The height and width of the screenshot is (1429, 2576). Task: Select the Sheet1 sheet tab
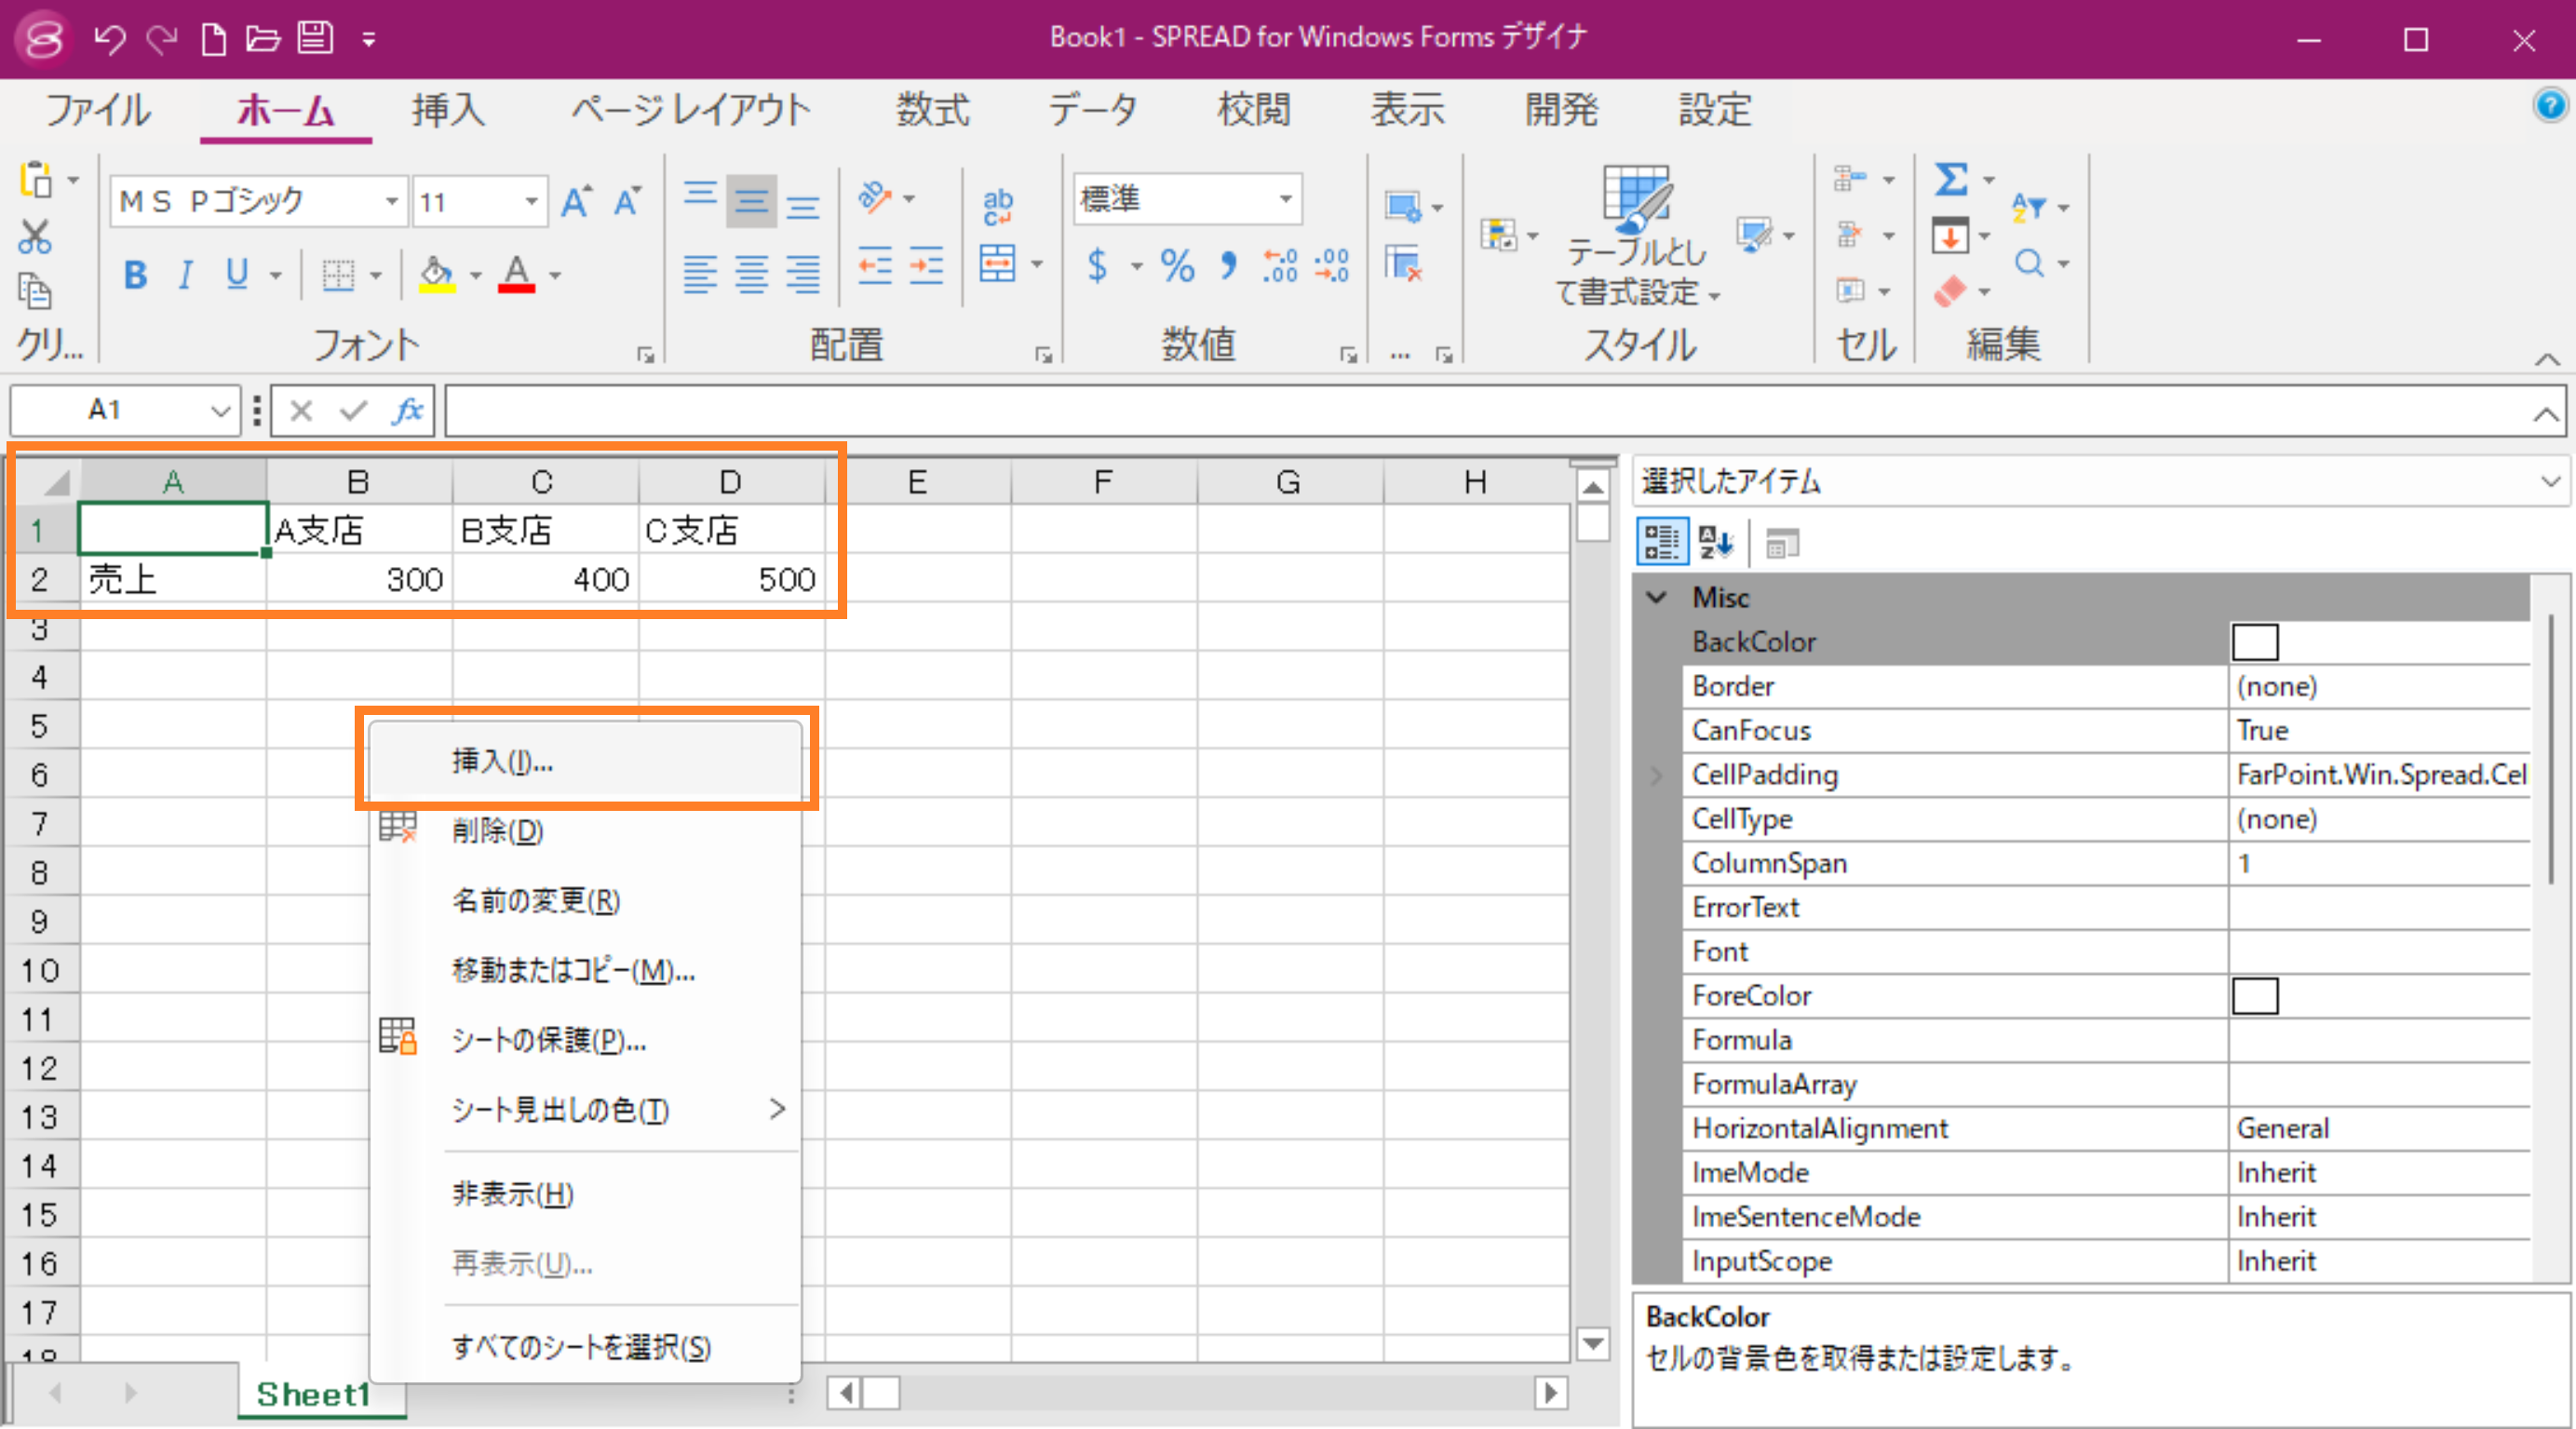click(x=314, y=1394)
